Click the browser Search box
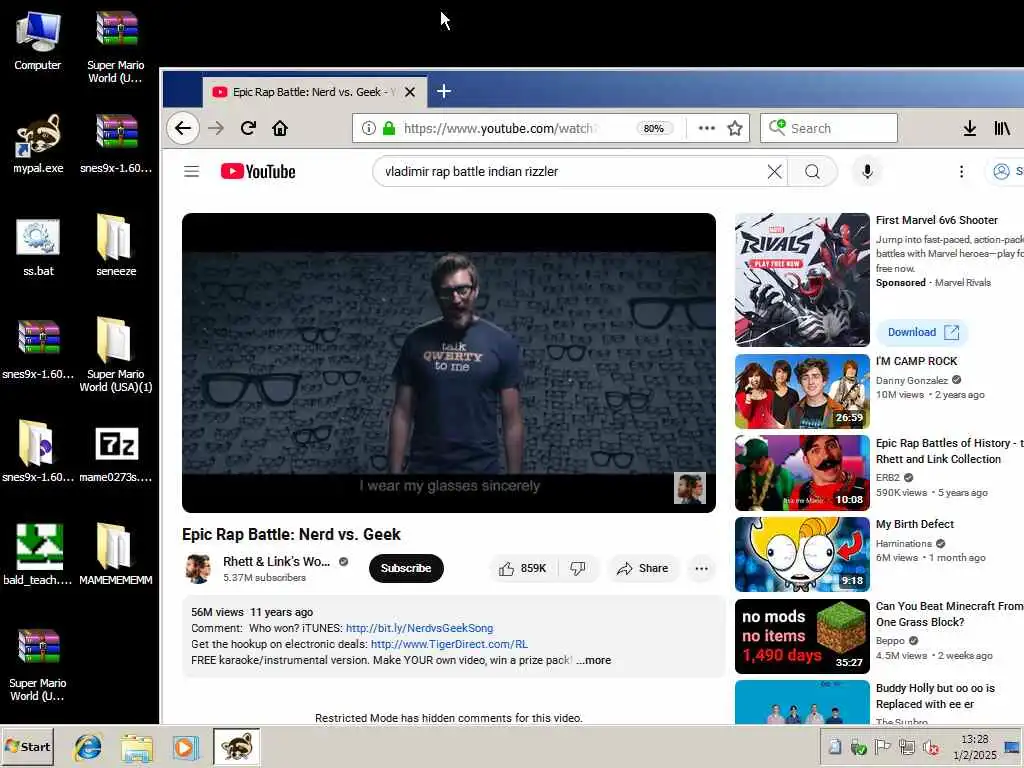This screenshot has width=1024, height=768. point(829,128)
